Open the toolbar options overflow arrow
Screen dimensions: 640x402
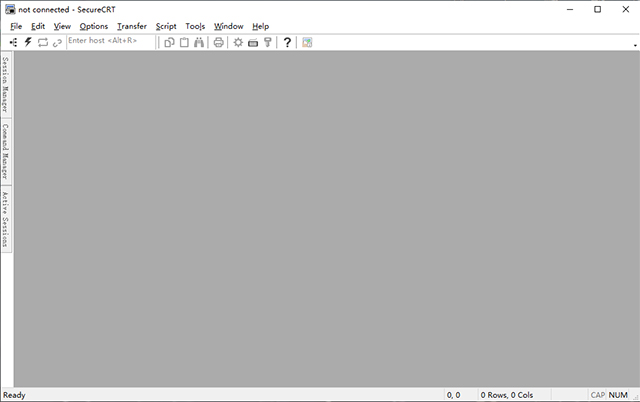(x=635, y=45)
